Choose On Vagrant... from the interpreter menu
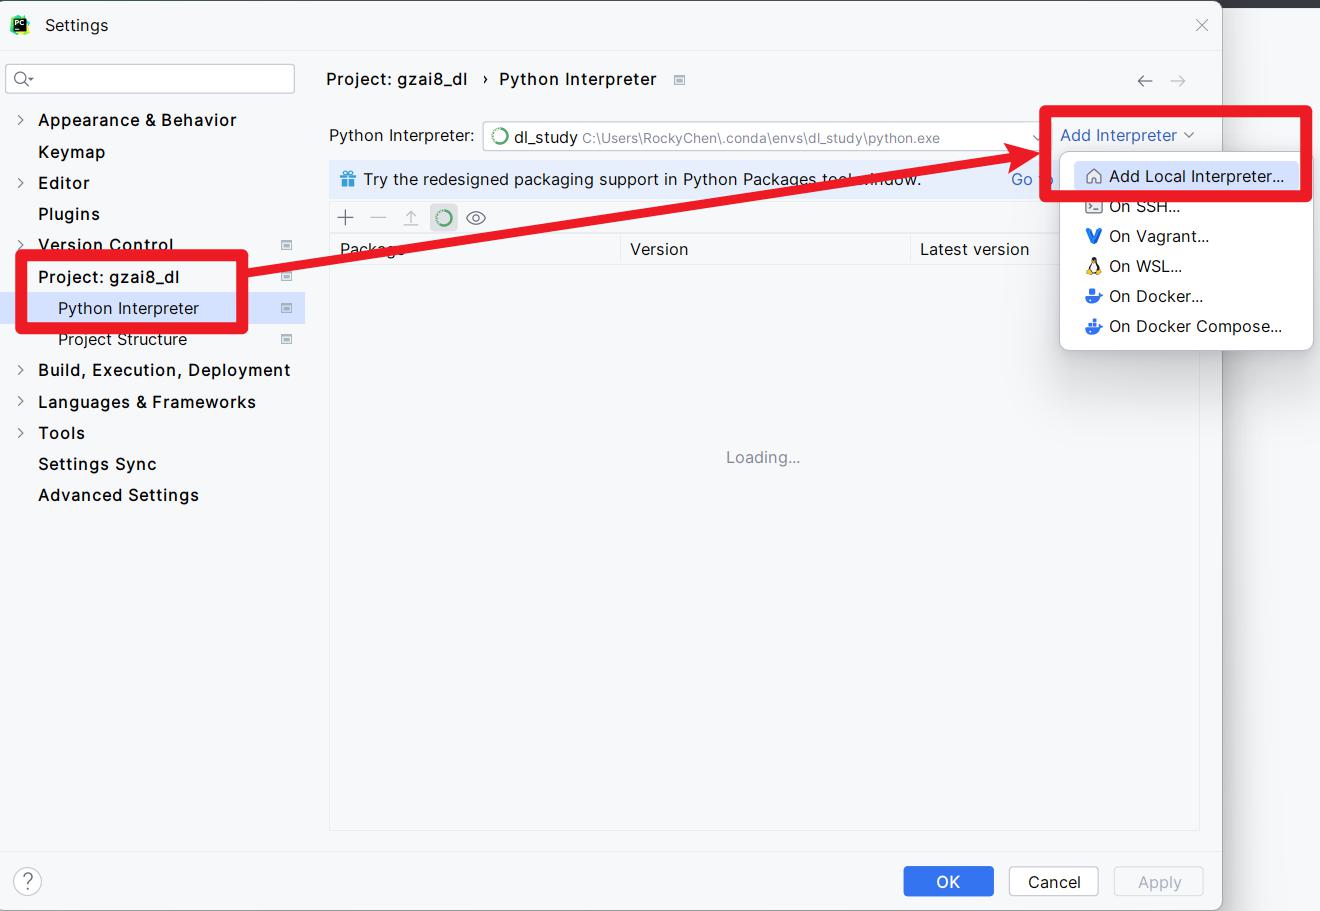The height and width of the screenshot is (911, 1320). tap(1186, 236)
